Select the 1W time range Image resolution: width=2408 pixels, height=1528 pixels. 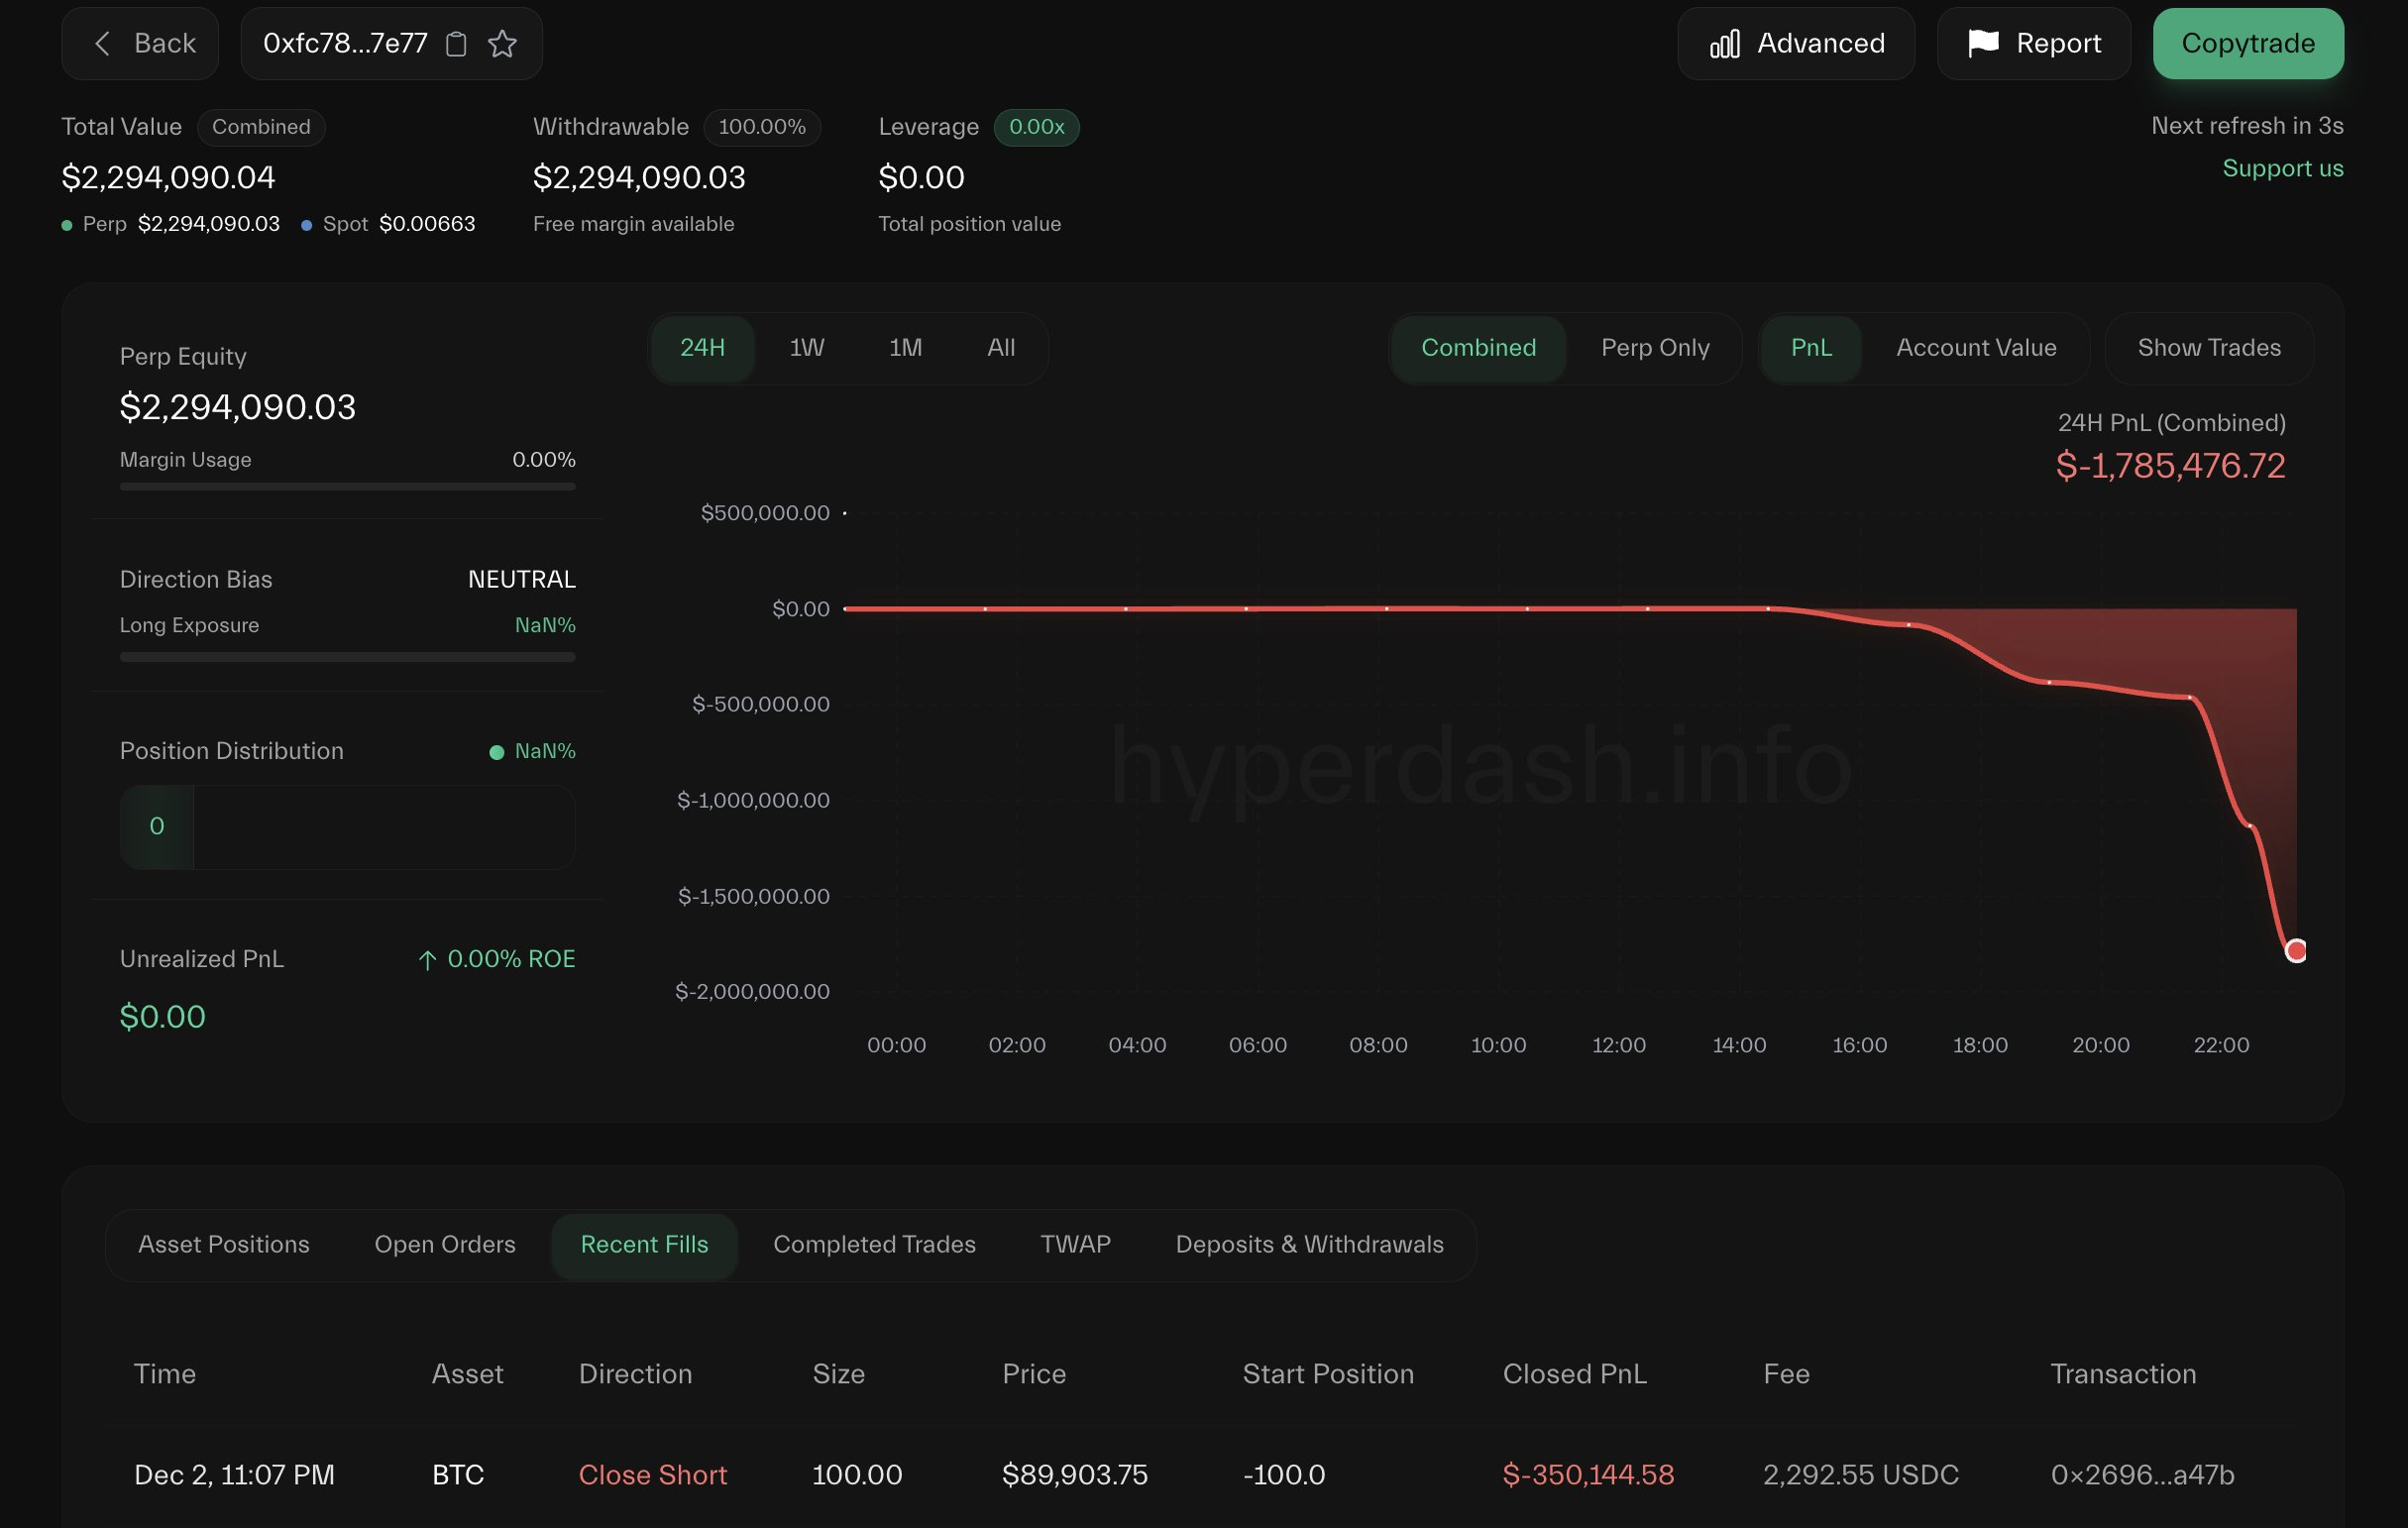(806, 348)
